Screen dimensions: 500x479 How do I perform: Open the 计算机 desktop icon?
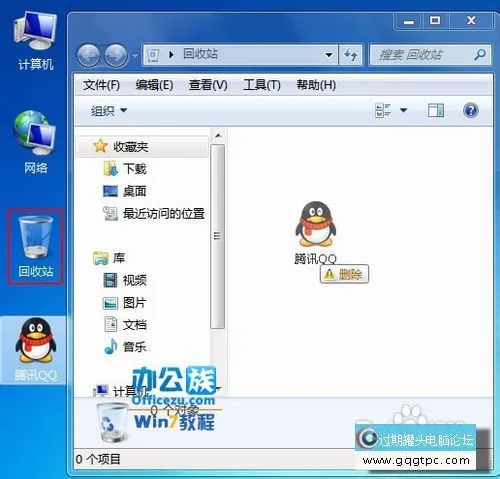click(x=35, y=40)
